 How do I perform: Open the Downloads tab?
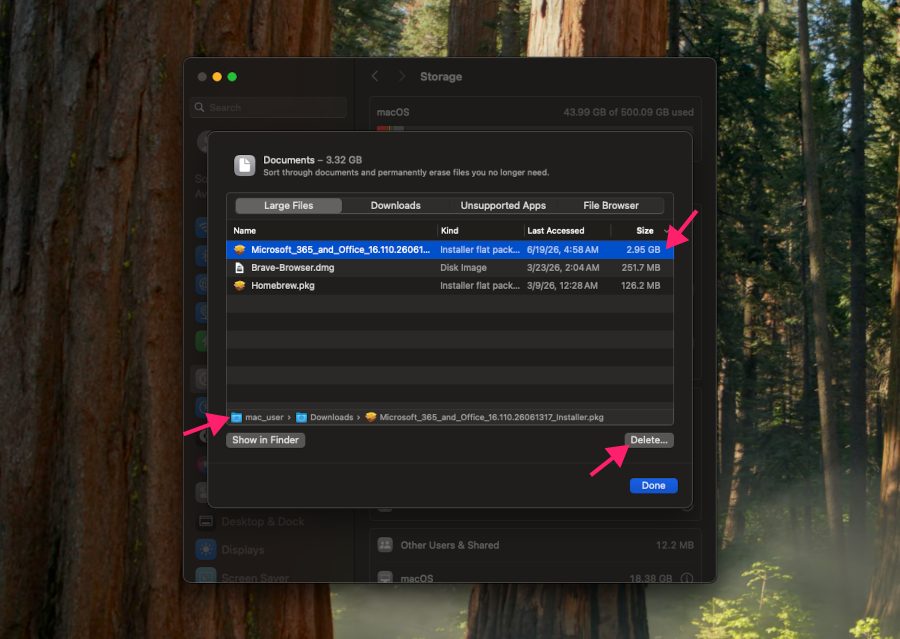click(395, 206)
